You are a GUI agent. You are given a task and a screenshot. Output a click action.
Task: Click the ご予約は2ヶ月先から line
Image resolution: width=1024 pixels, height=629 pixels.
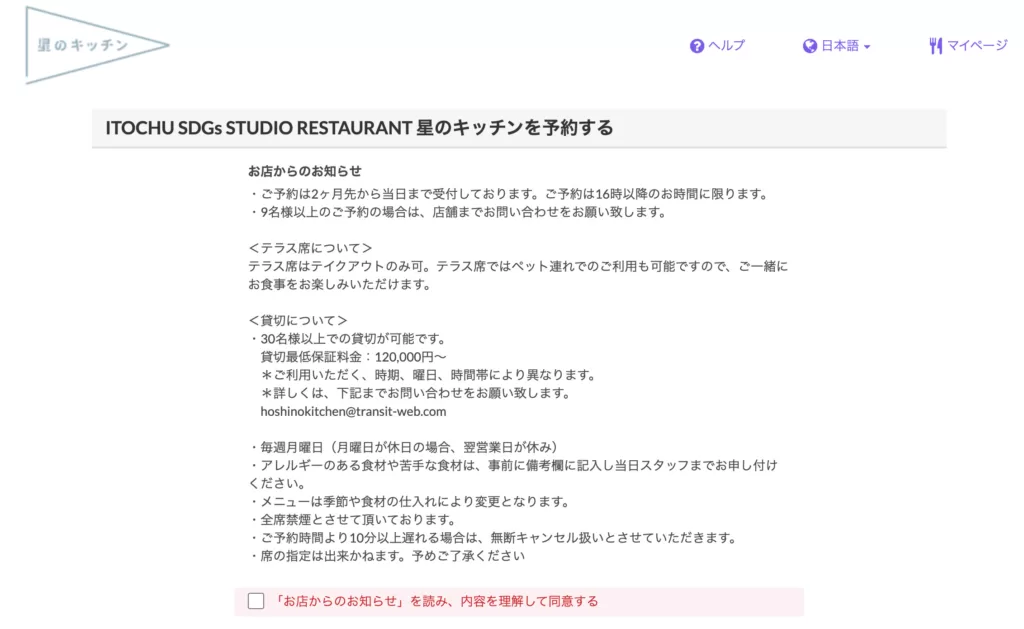click(x=509, y=194)
